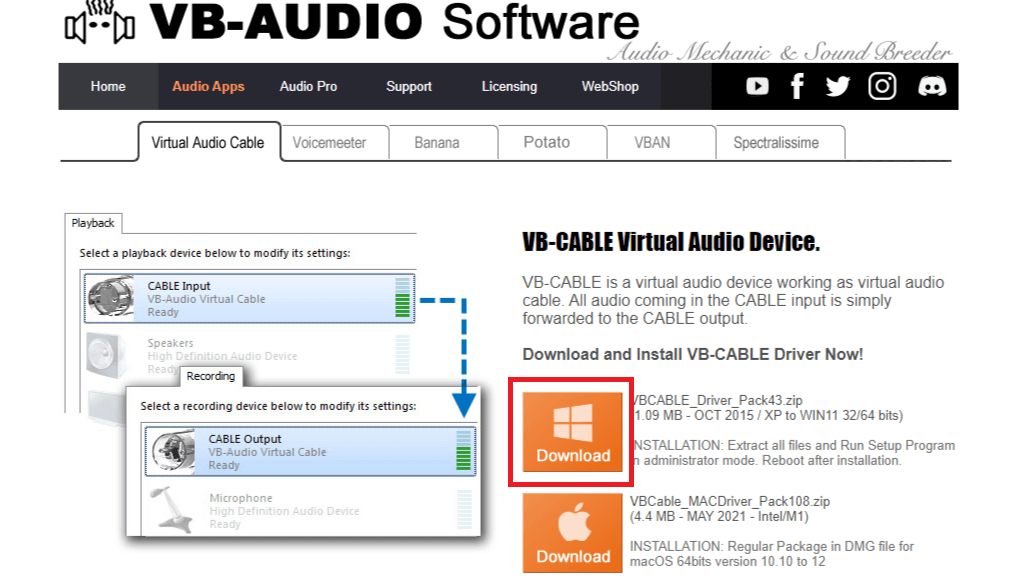Switch to the Banana tab

click(437, 143)
